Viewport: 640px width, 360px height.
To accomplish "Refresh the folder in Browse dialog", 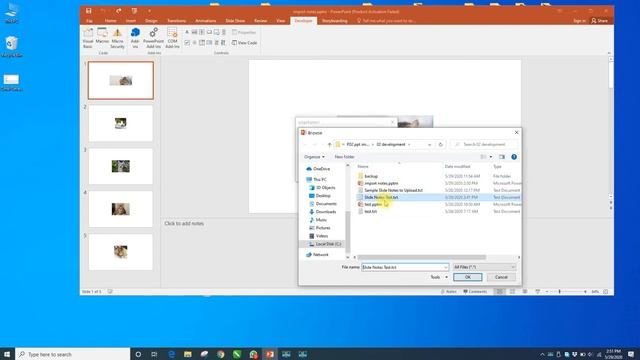I will [x=440, y=144].
